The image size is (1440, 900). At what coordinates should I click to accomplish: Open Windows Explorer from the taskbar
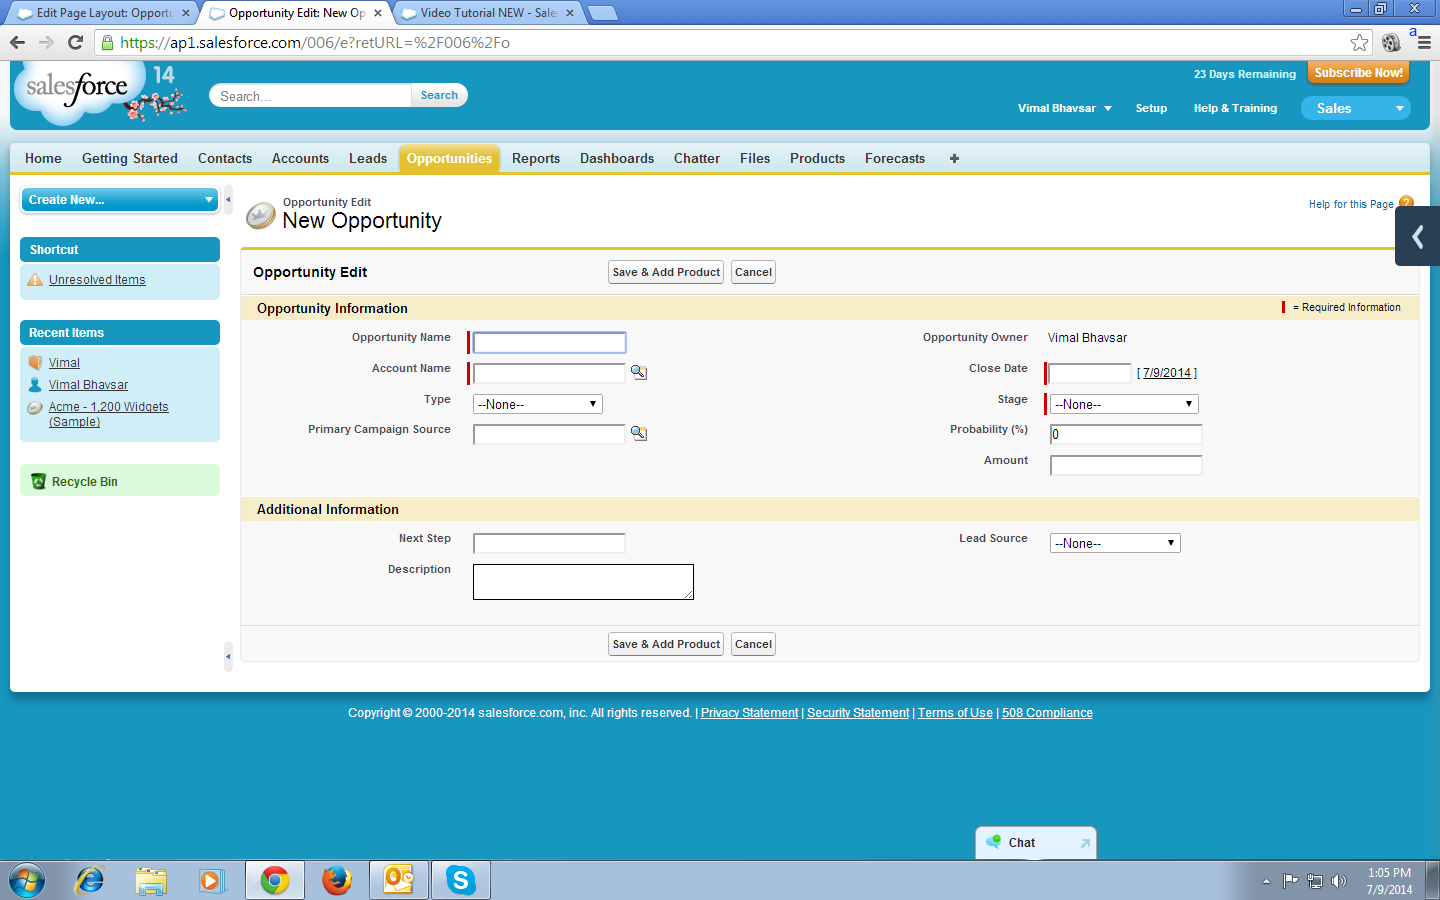(151, 881)
